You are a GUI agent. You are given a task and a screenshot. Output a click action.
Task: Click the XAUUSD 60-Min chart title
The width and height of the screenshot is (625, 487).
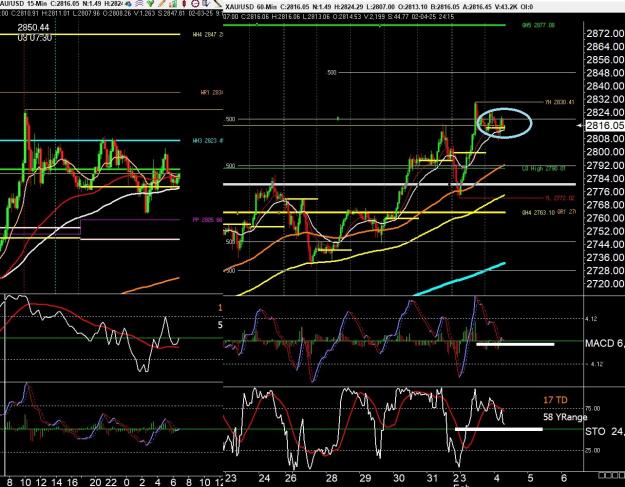(250, 7)
